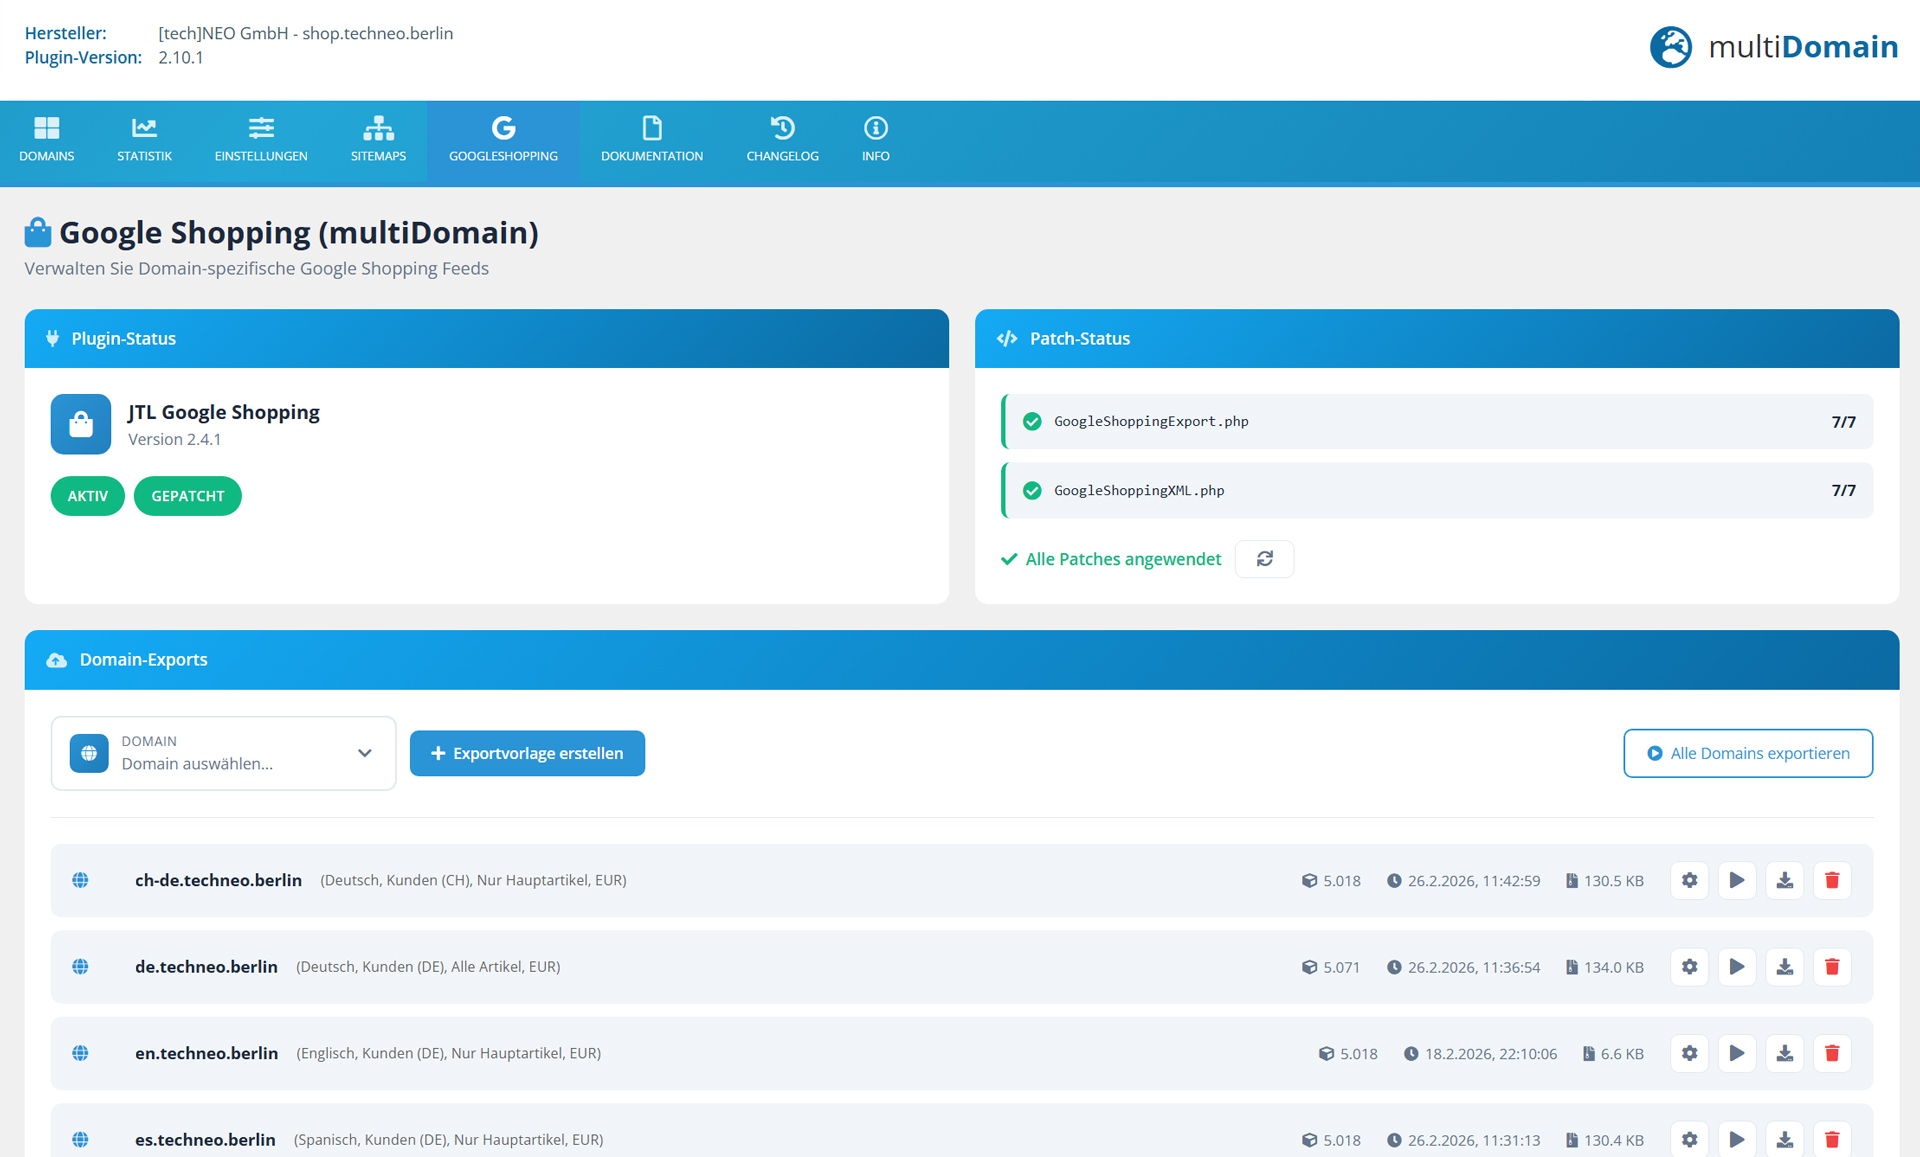Go to the Einstellungen tab
This screenshot has width=1920, height=1157.
(x=261, y=140)
